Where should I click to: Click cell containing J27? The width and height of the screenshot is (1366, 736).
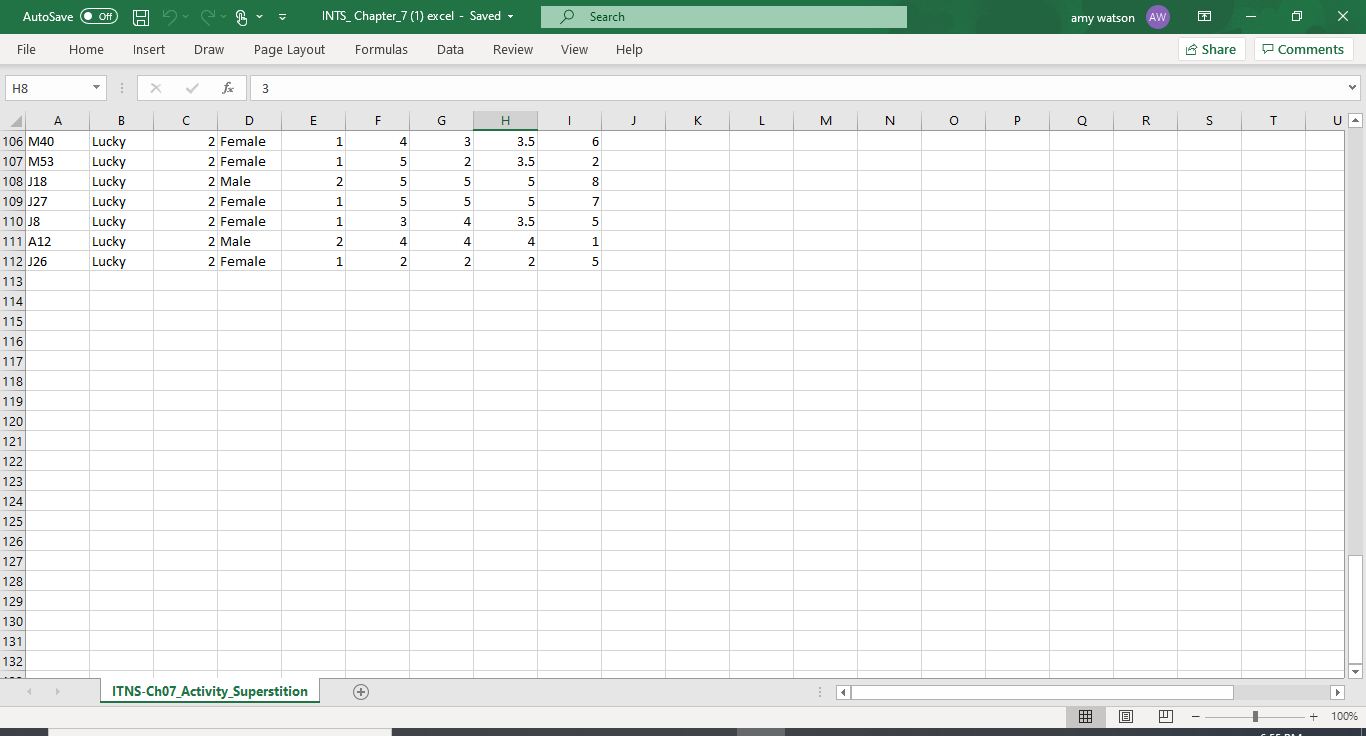(57, 201)
